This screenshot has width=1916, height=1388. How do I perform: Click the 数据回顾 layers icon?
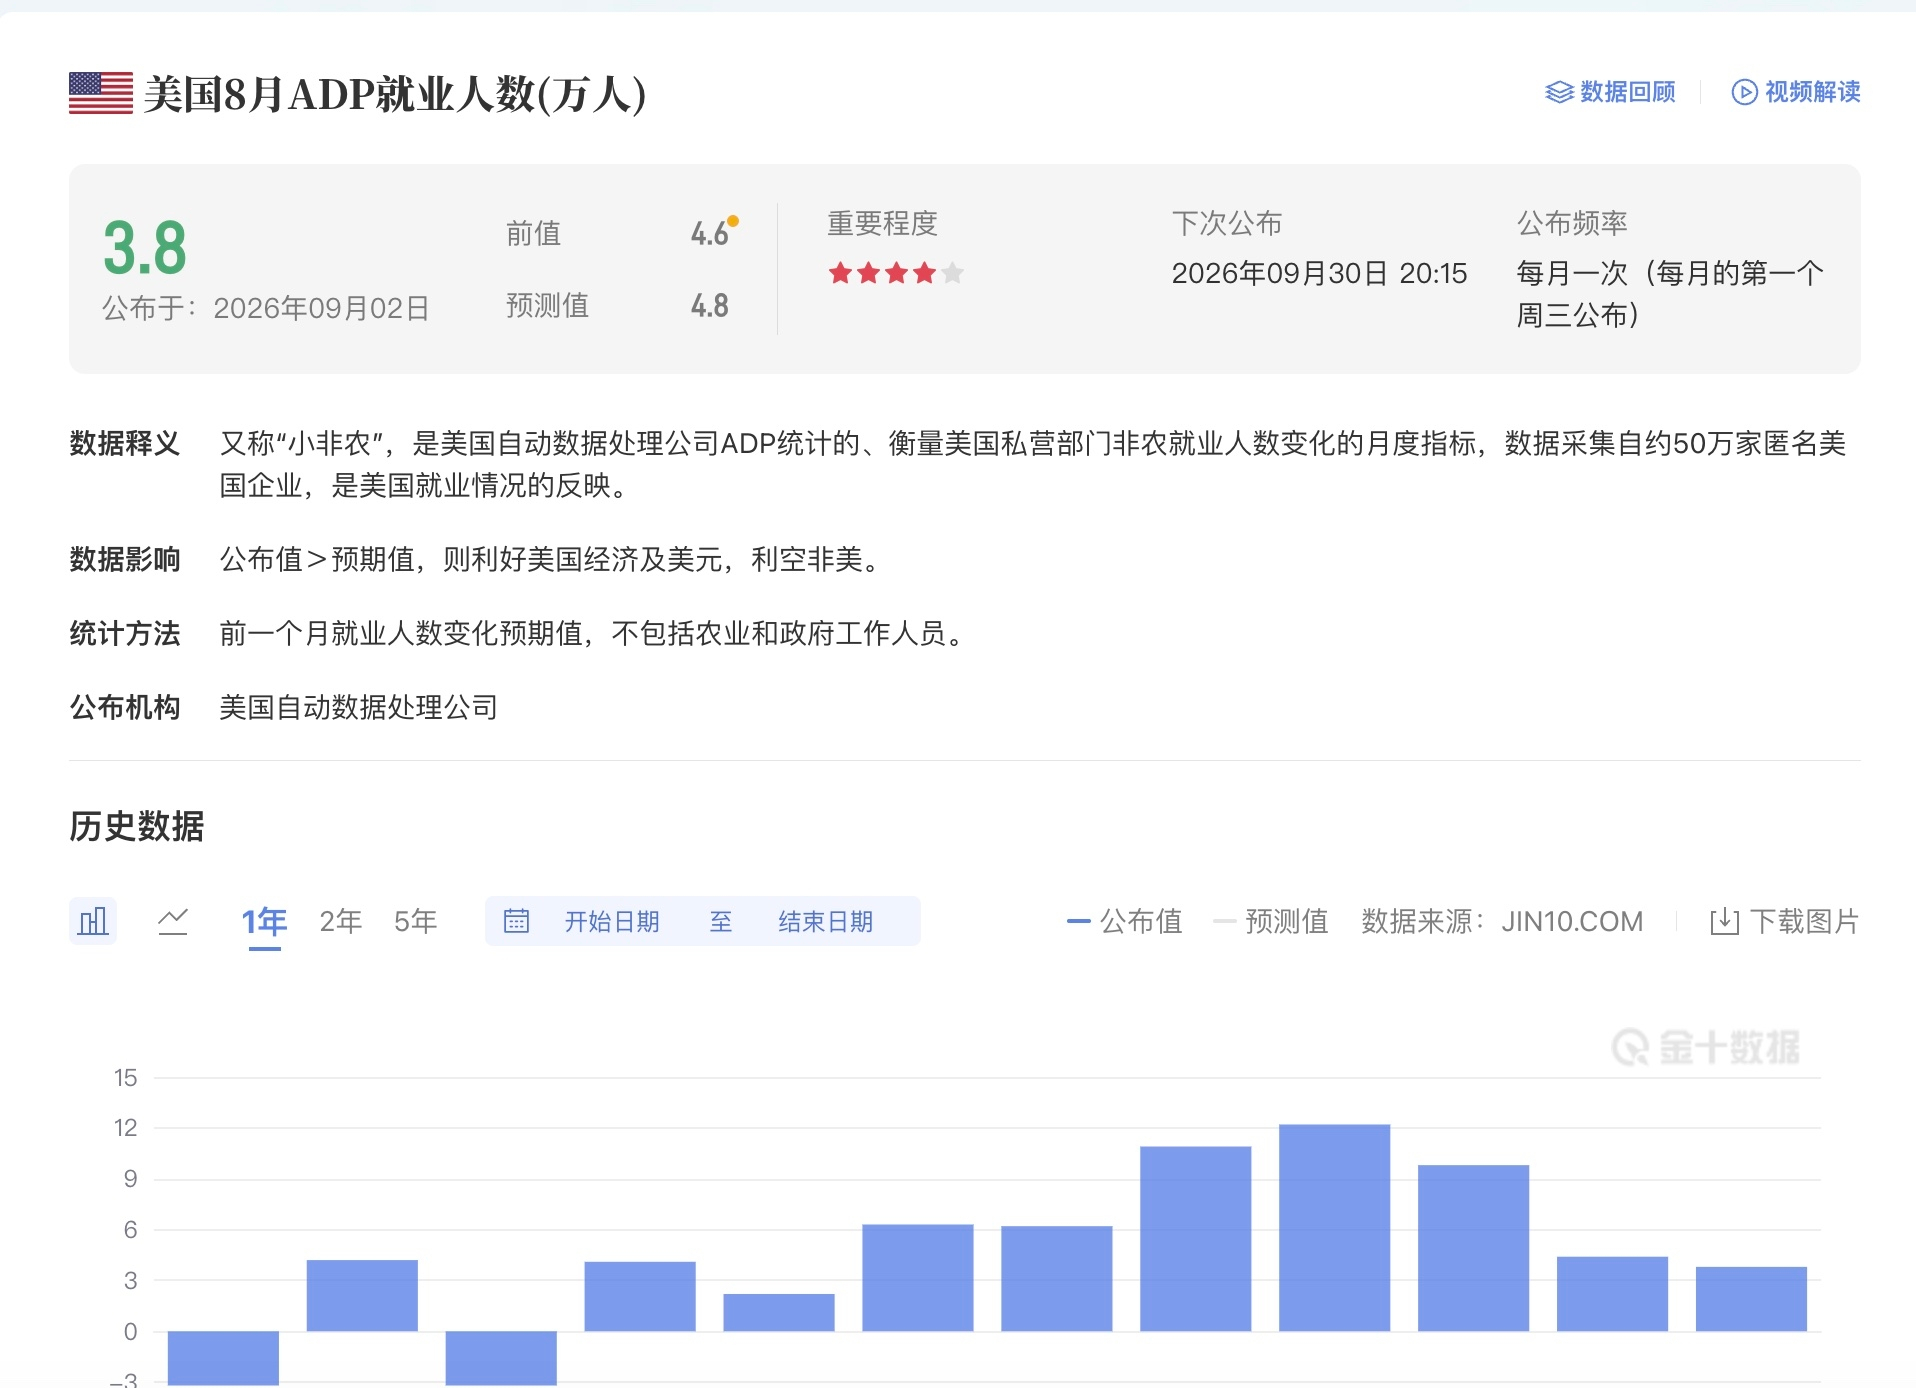tap(1559, 92)
